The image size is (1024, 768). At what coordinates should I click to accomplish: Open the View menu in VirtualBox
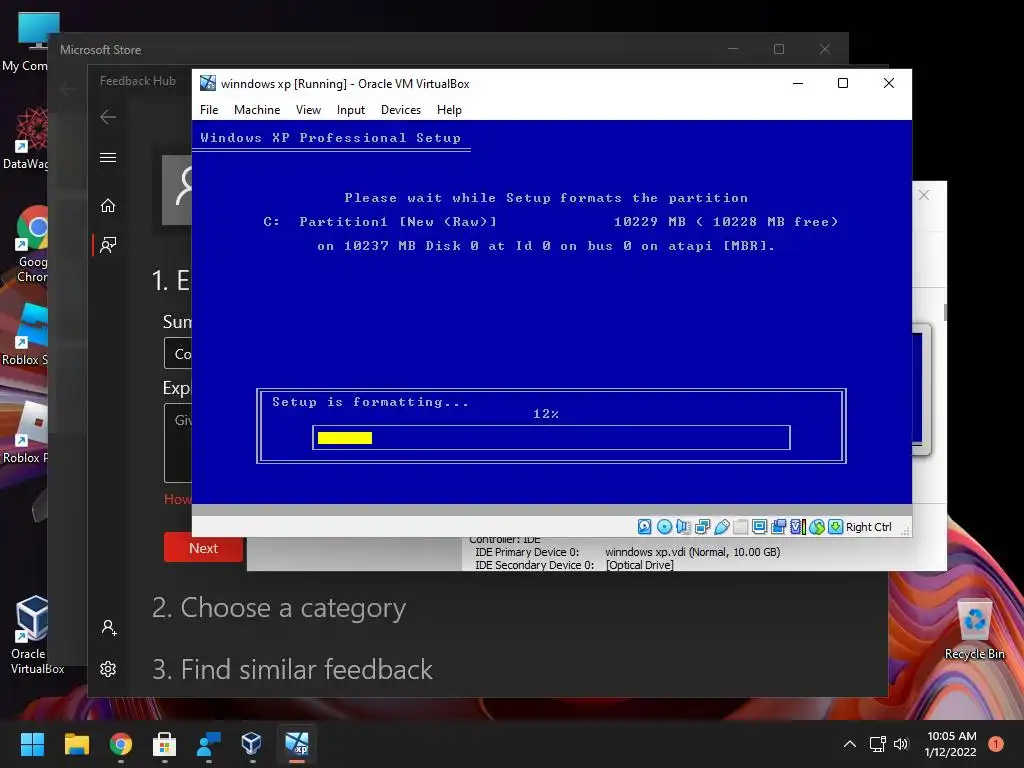point(308,110)
